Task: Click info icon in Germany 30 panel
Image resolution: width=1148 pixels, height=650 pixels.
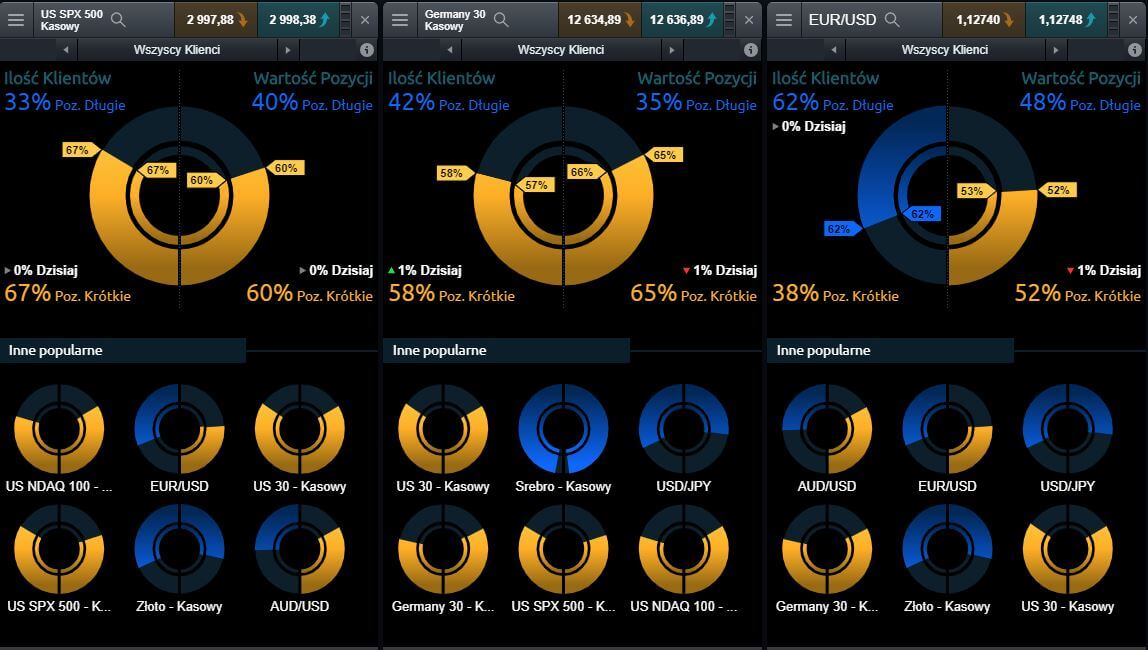Action: [751, 49]
